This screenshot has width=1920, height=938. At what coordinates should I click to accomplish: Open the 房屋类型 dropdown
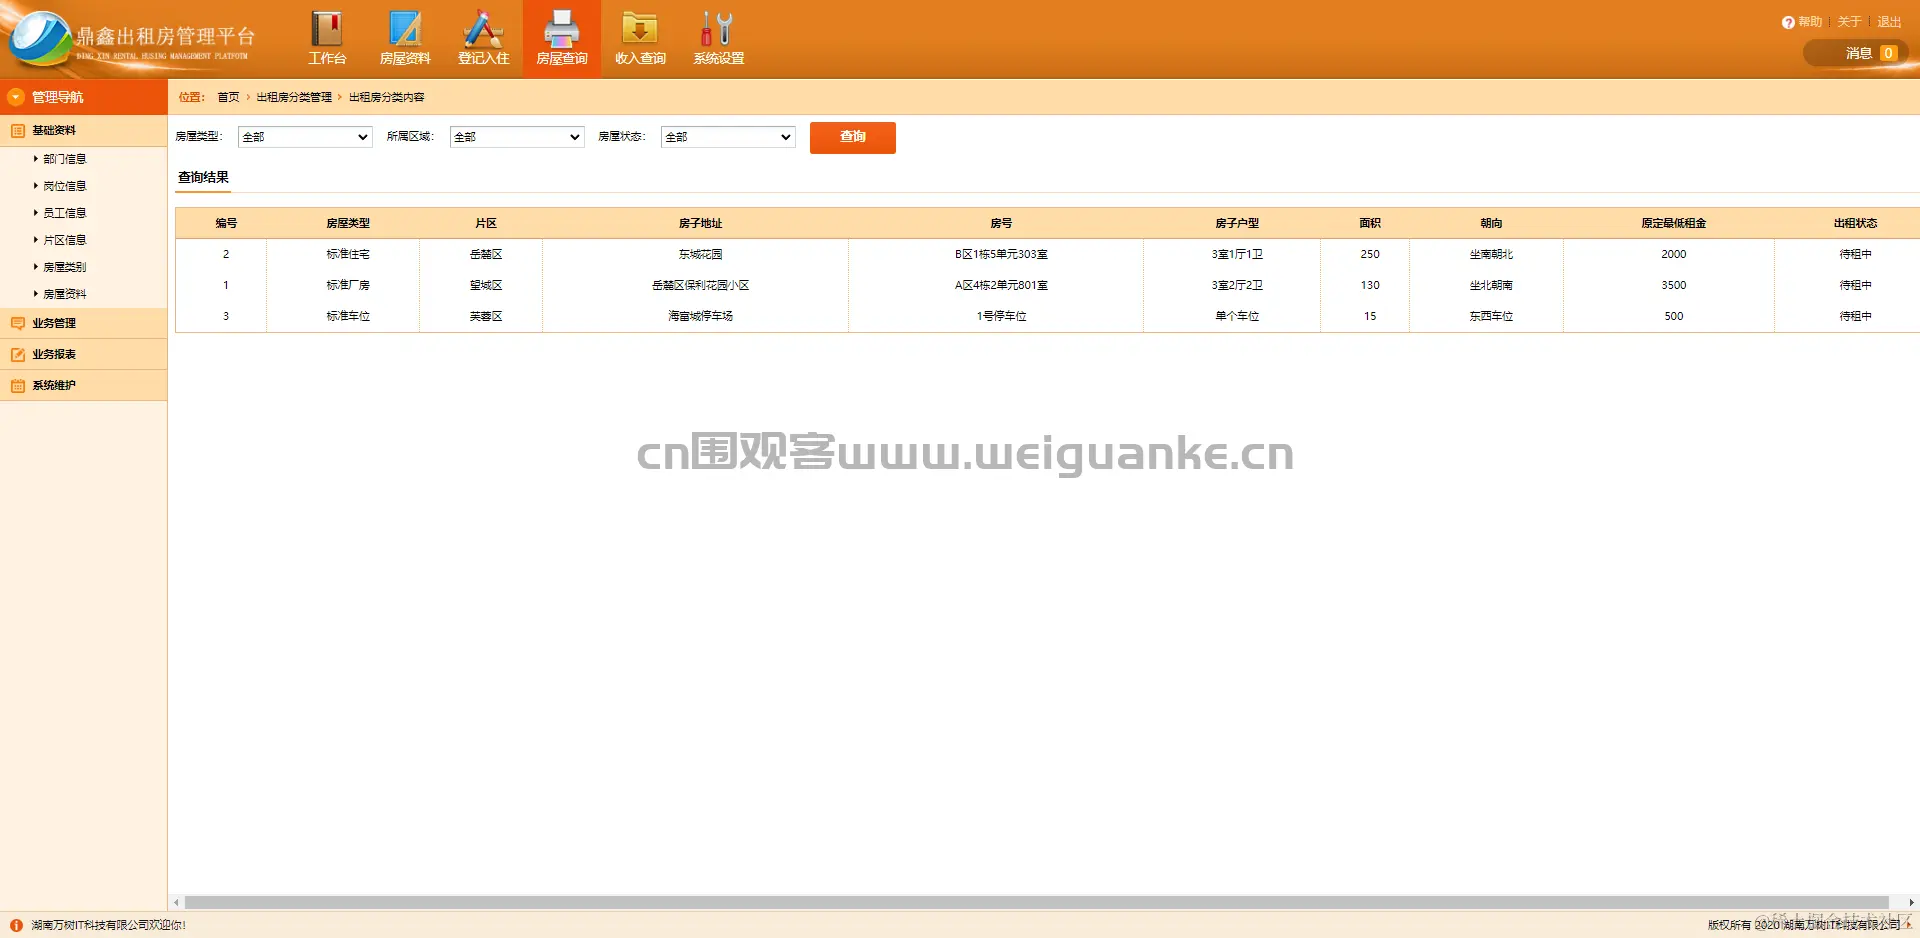point(305,137)
